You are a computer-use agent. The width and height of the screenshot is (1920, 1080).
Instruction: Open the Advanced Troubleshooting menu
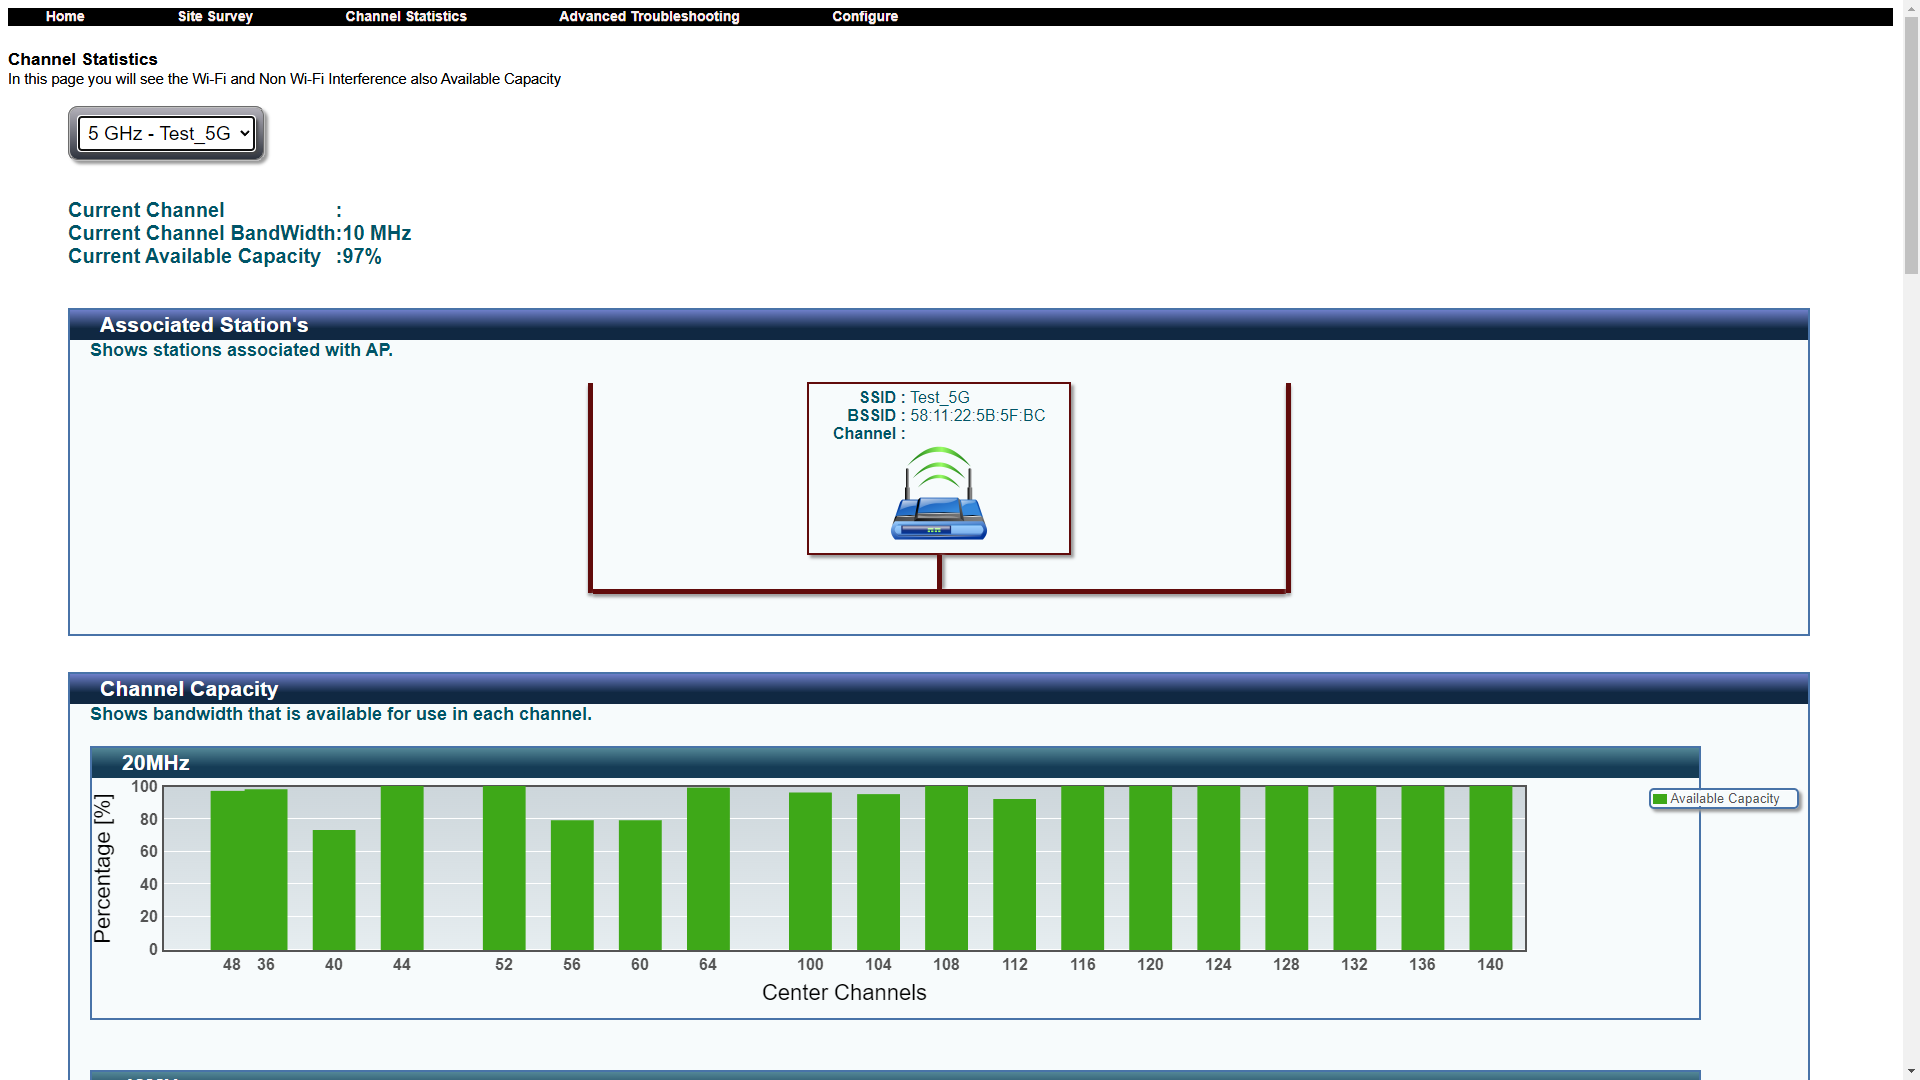(649, 17)
